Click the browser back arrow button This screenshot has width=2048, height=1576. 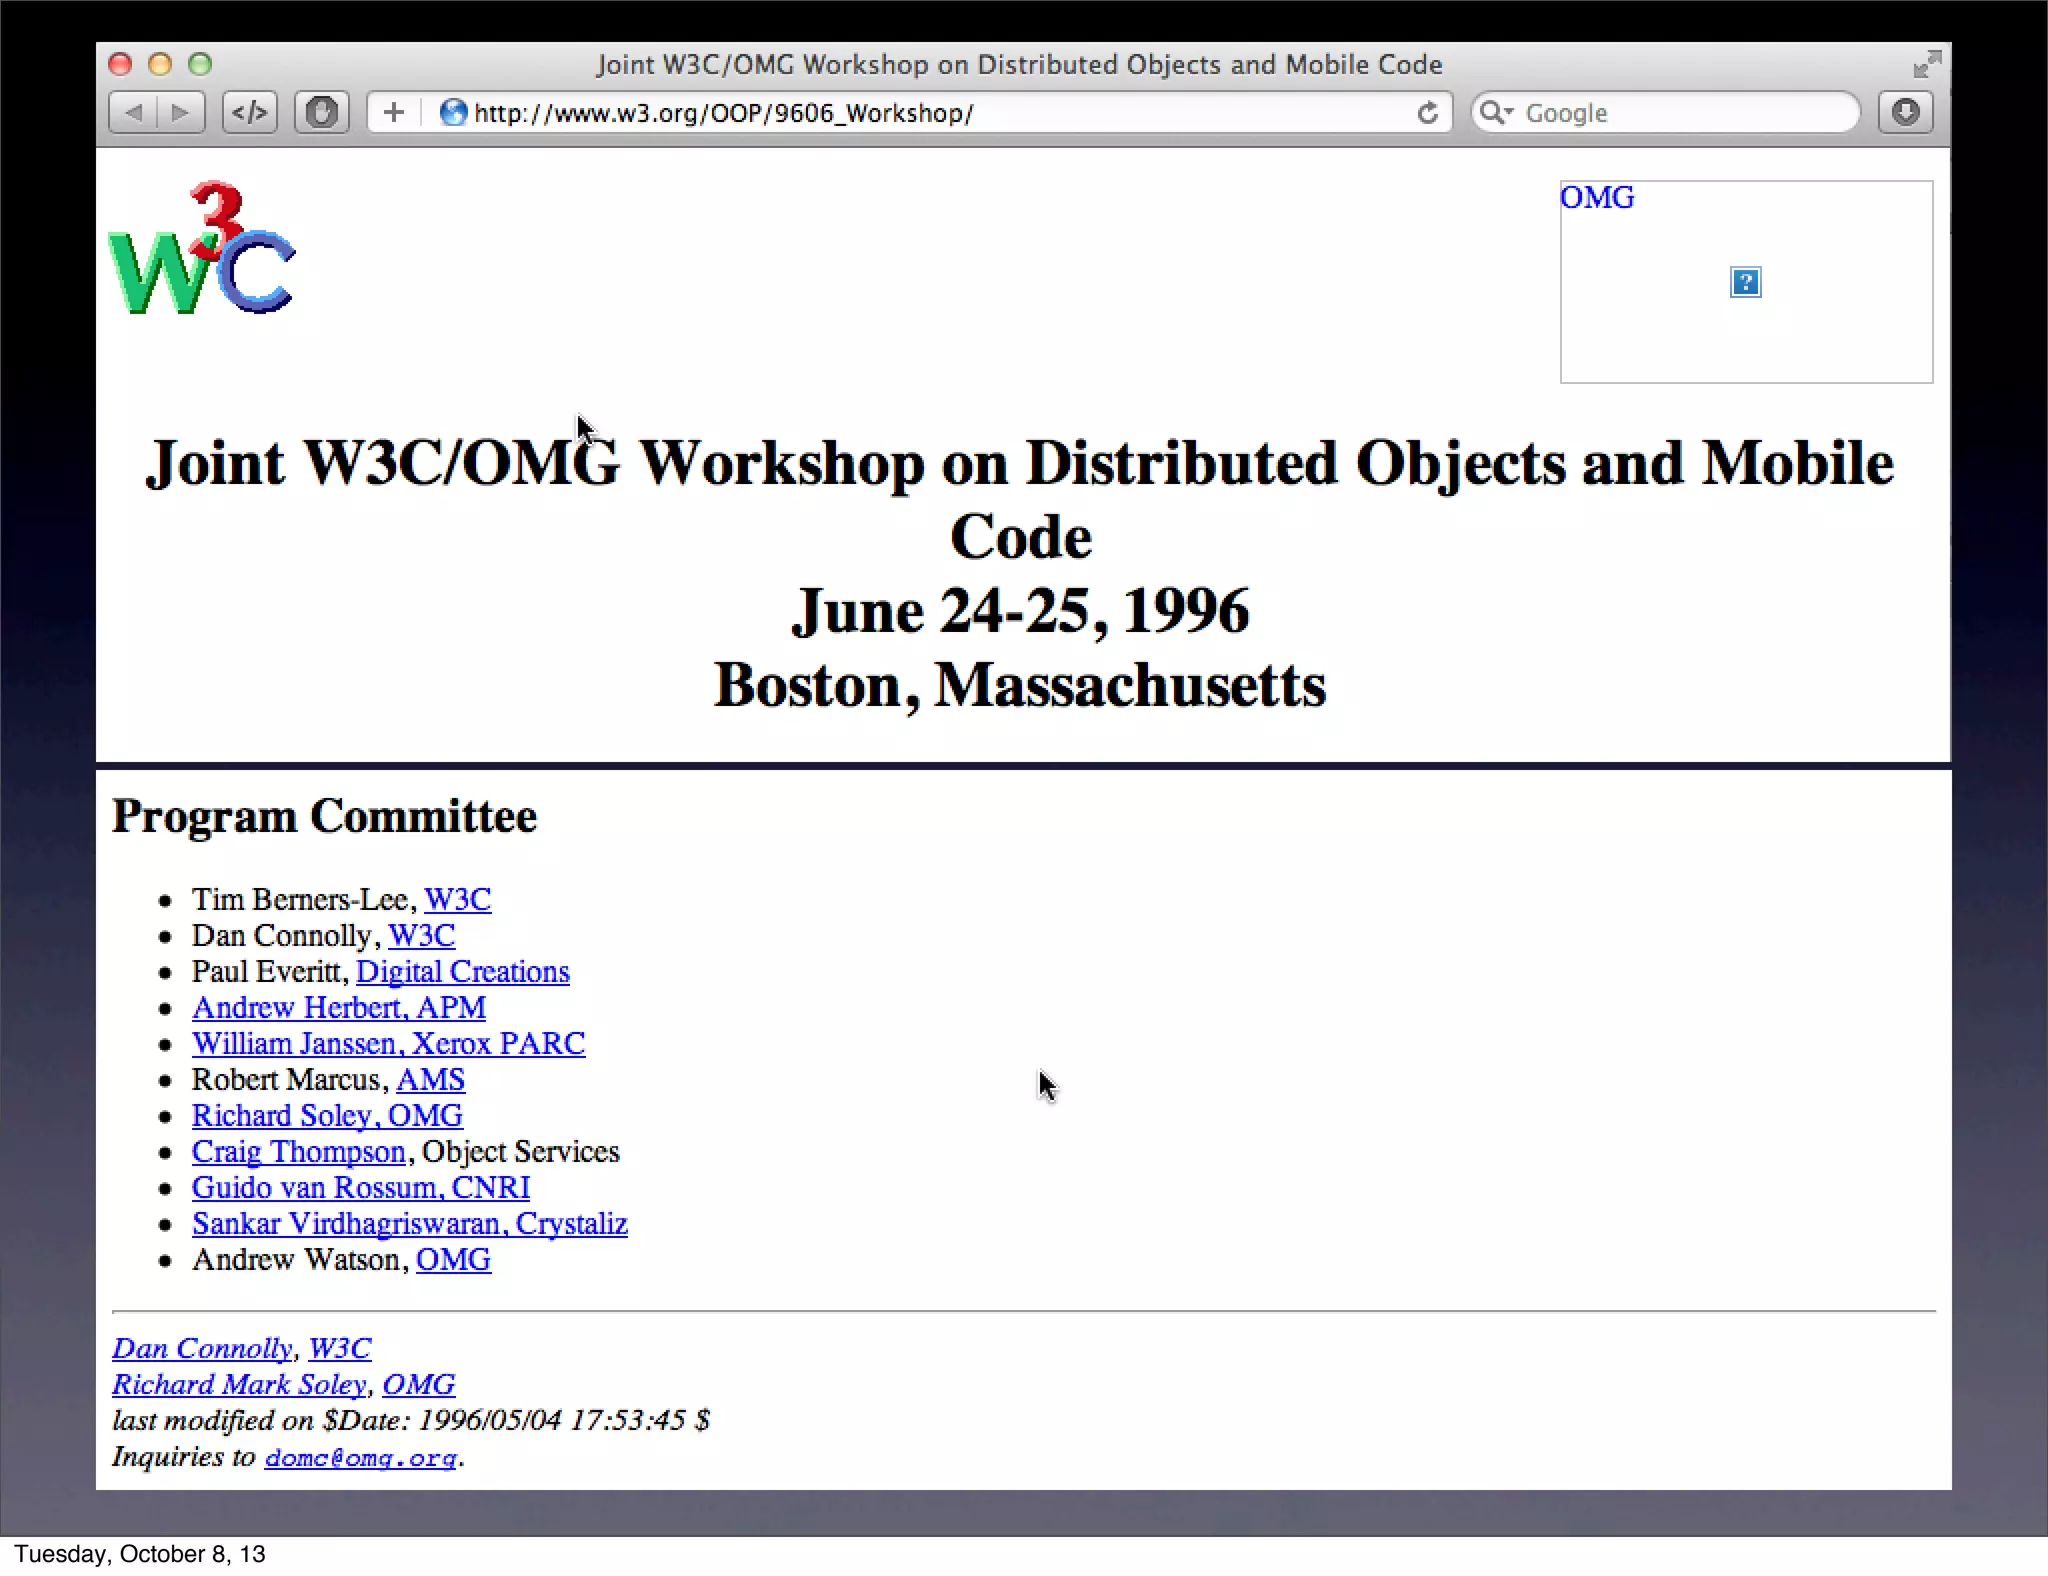coord(134,112)
